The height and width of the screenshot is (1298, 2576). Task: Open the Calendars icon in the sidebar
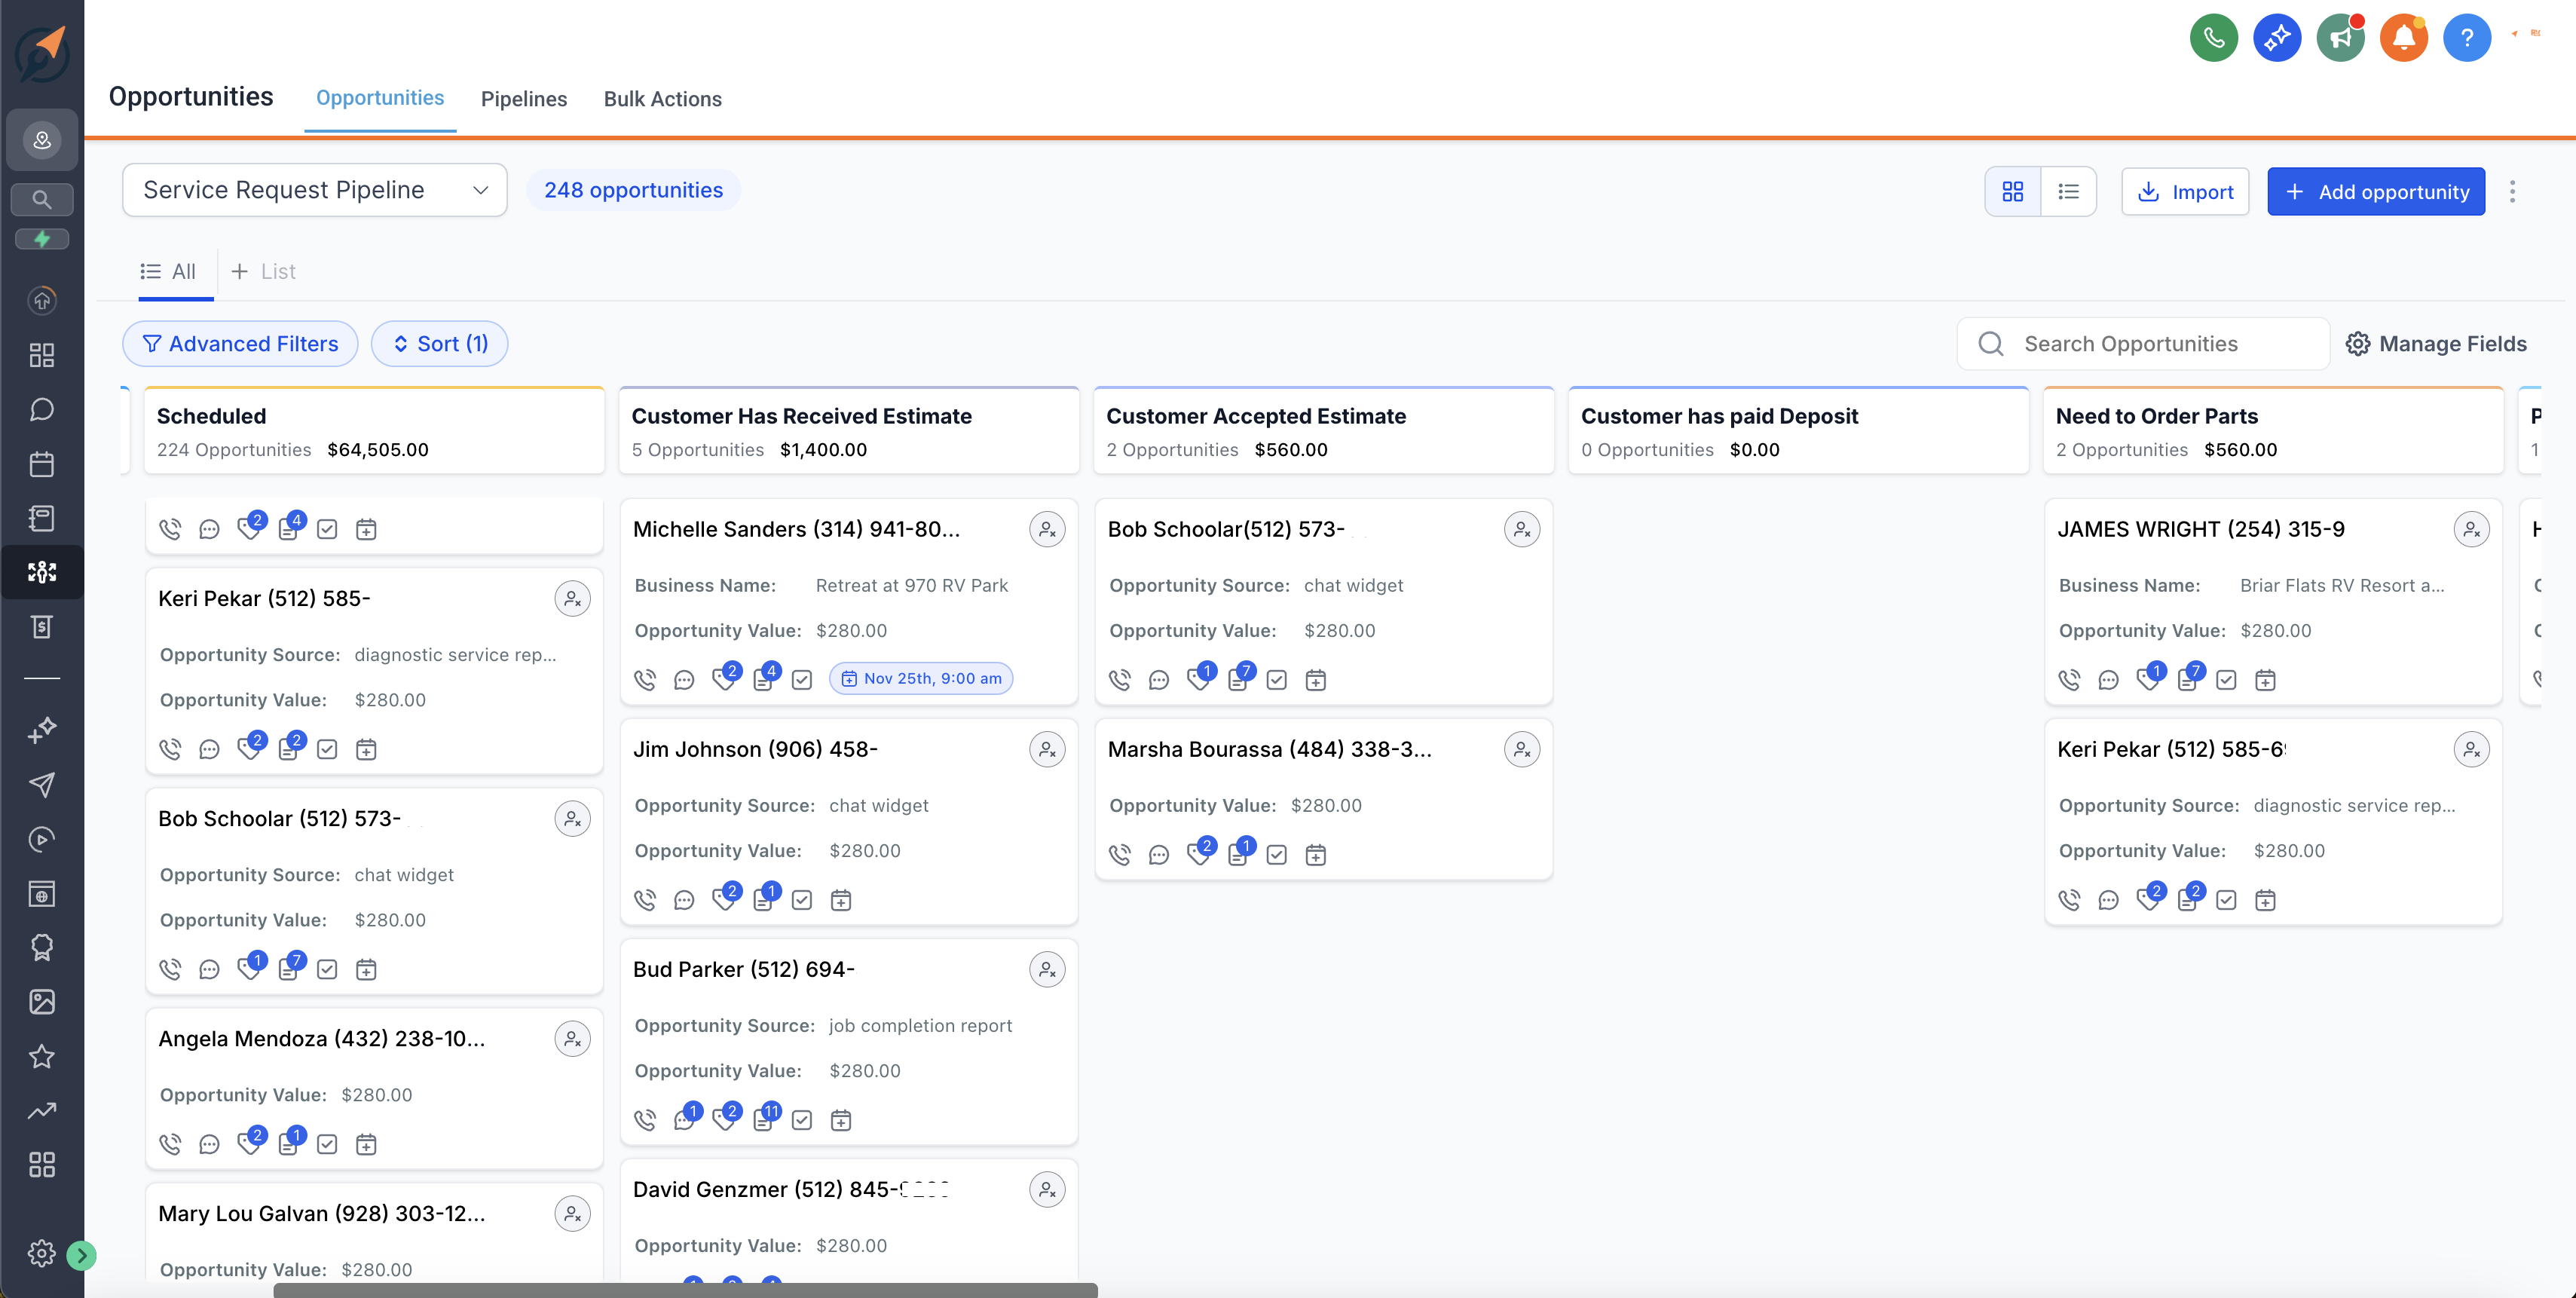(41, 463)
